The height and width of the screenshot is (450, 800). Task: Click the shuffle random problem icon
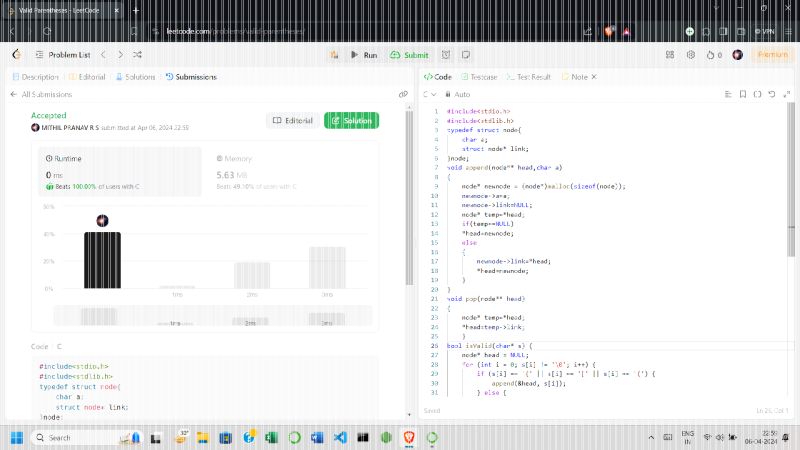tap(137, 55)
